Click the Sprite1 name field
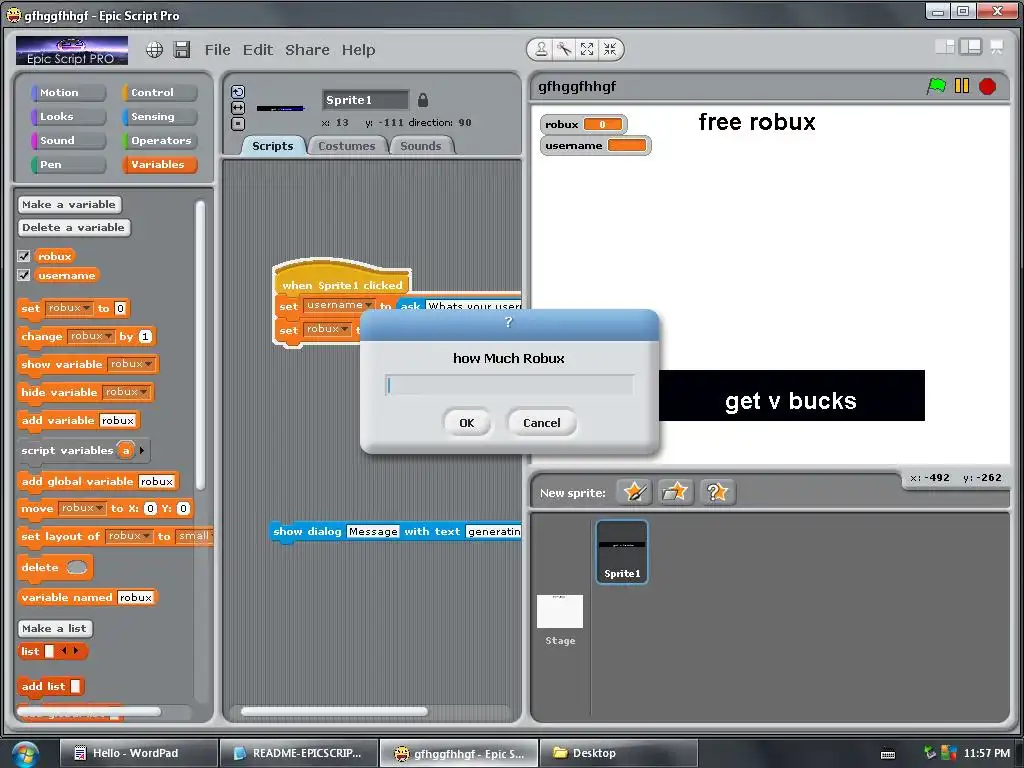The width and height of the screenshot is (1024, 768). pyautogui.click(x=366, y=100)
